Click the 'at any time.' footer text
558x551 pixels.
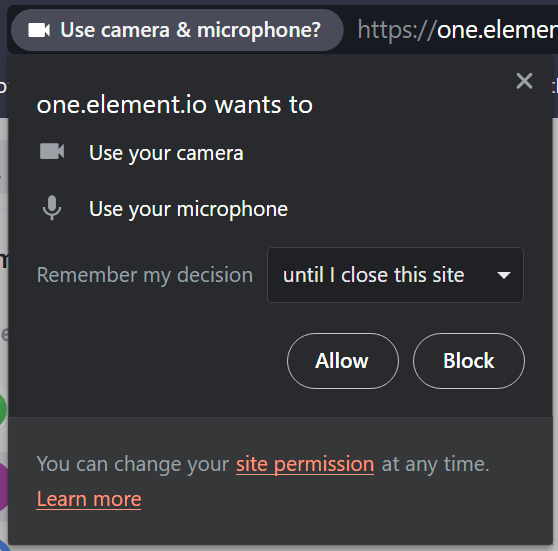(x=436, y=464)
